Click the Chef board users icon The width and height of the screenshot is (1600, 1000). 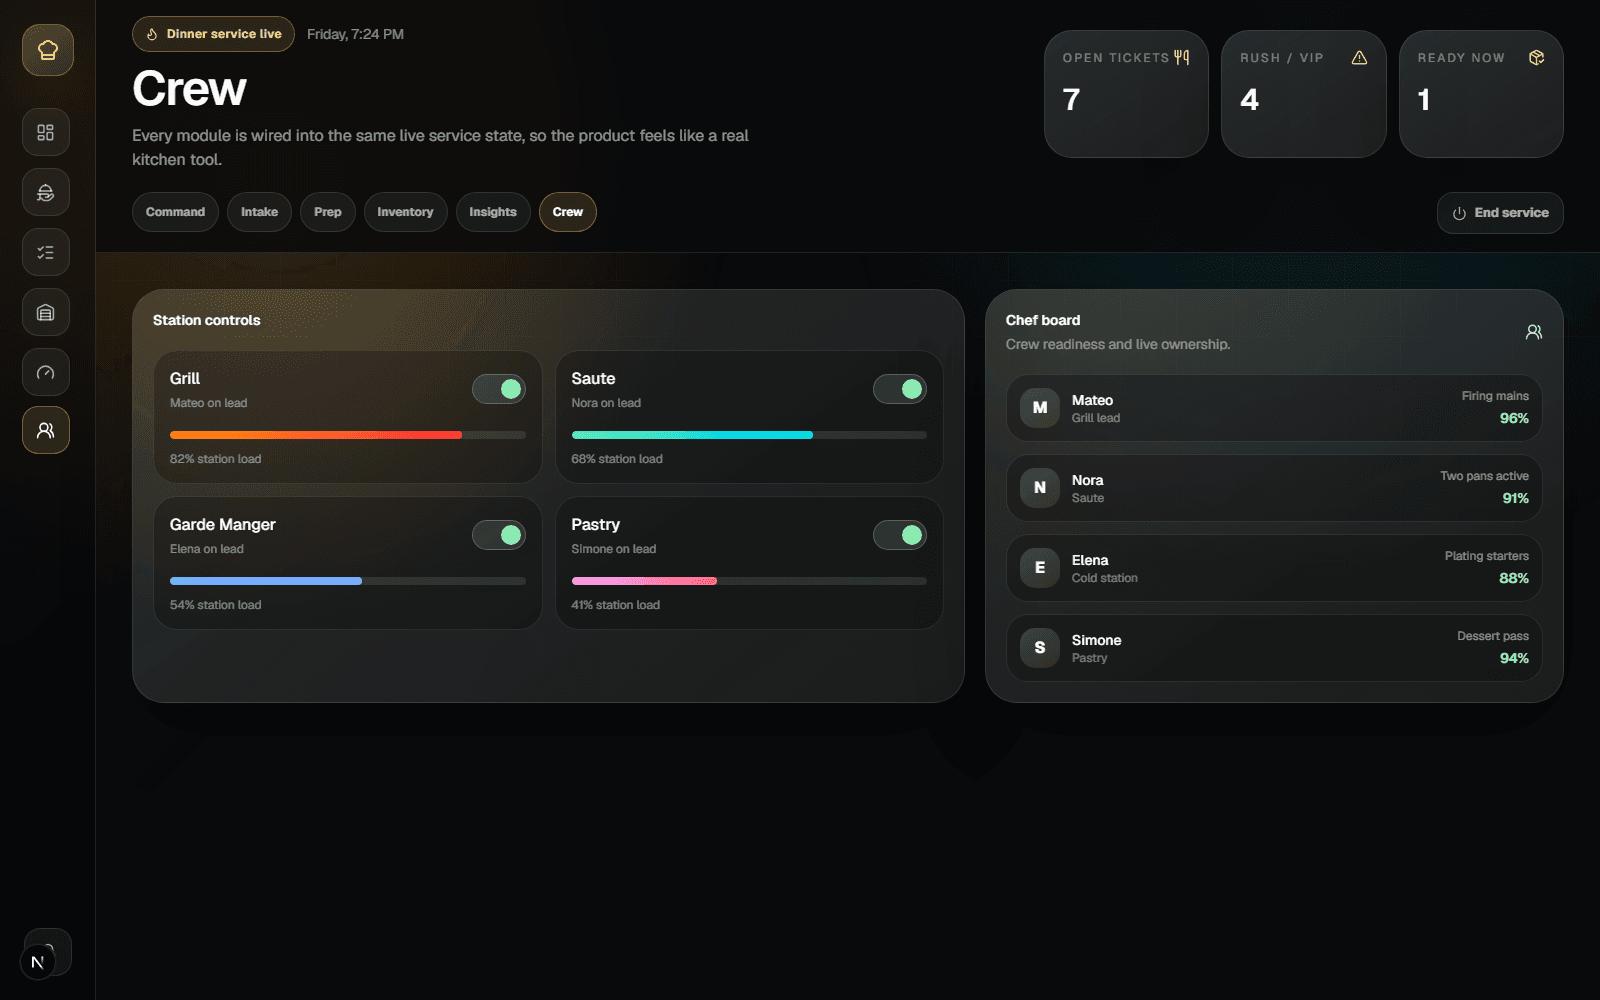point(1534,332)
